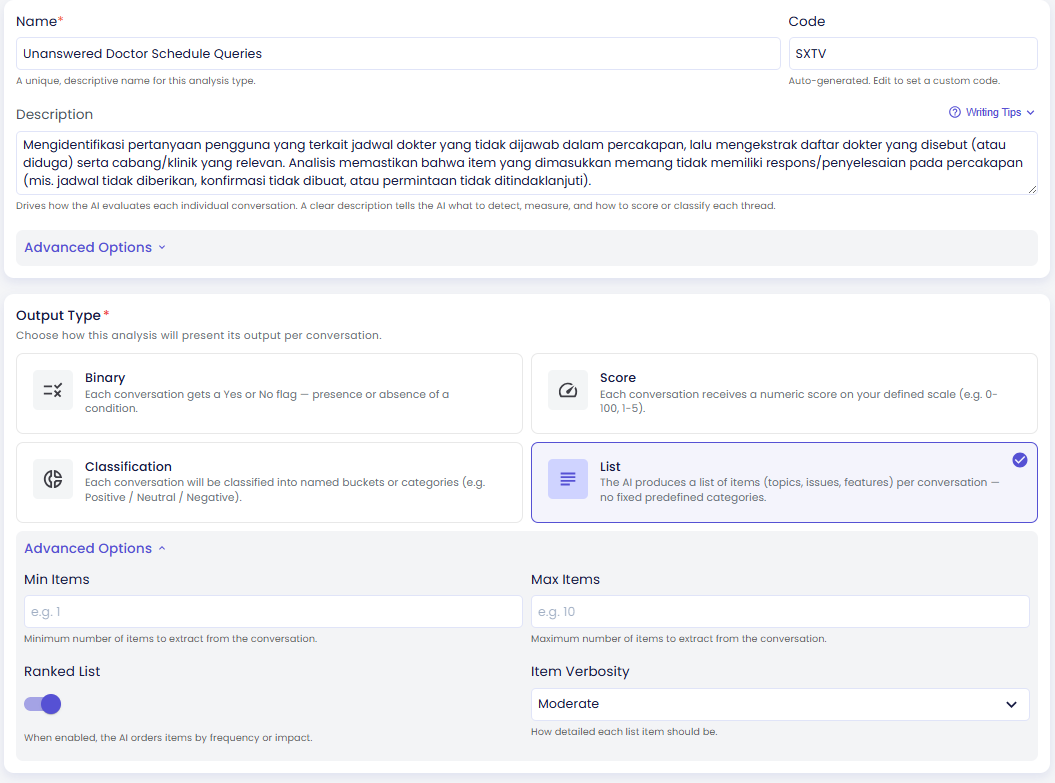Click the blue checkmark on List card
Image resolution: width=1055 pixels, height=783 pixels.
coord(1020,460)
